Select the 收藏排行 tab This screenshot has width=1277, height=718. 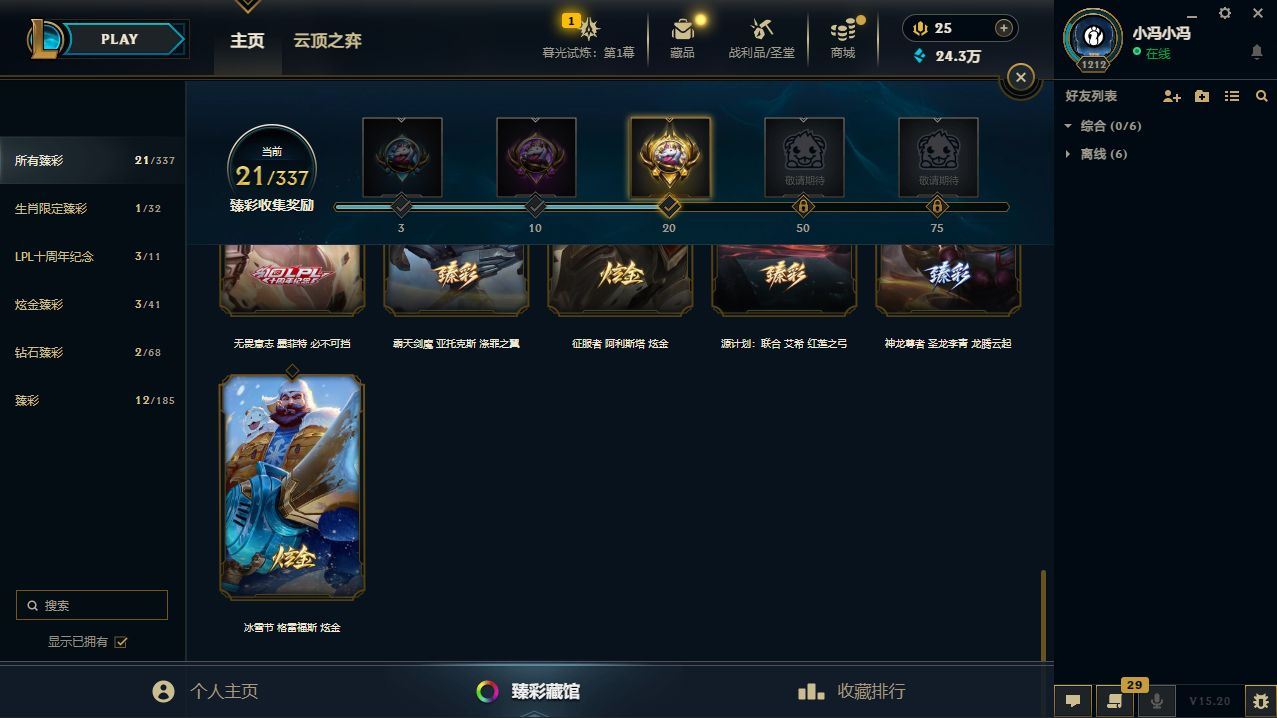point(851,691)
